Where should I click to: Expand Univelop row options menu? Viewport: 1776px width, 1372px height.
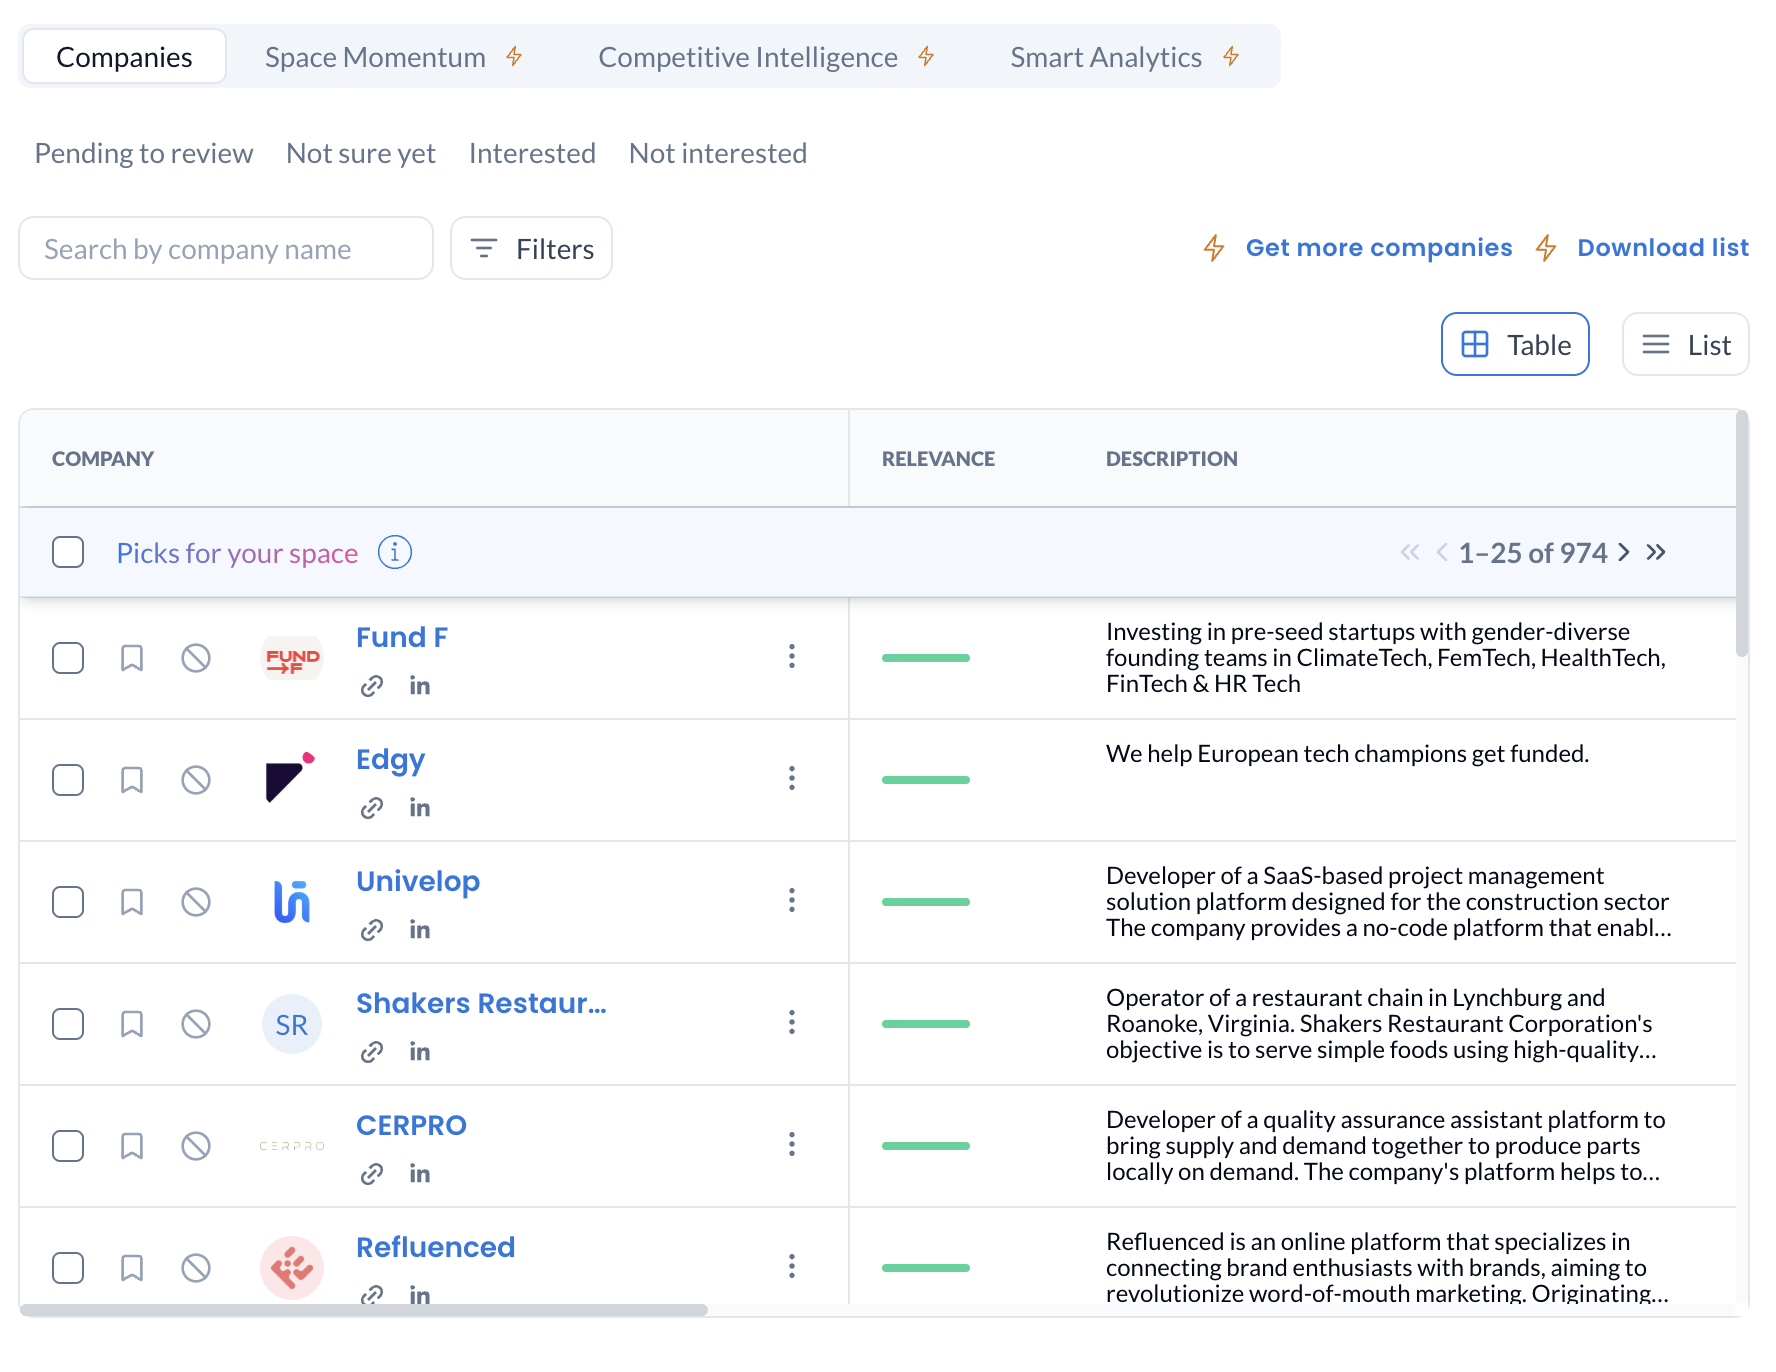792,900
